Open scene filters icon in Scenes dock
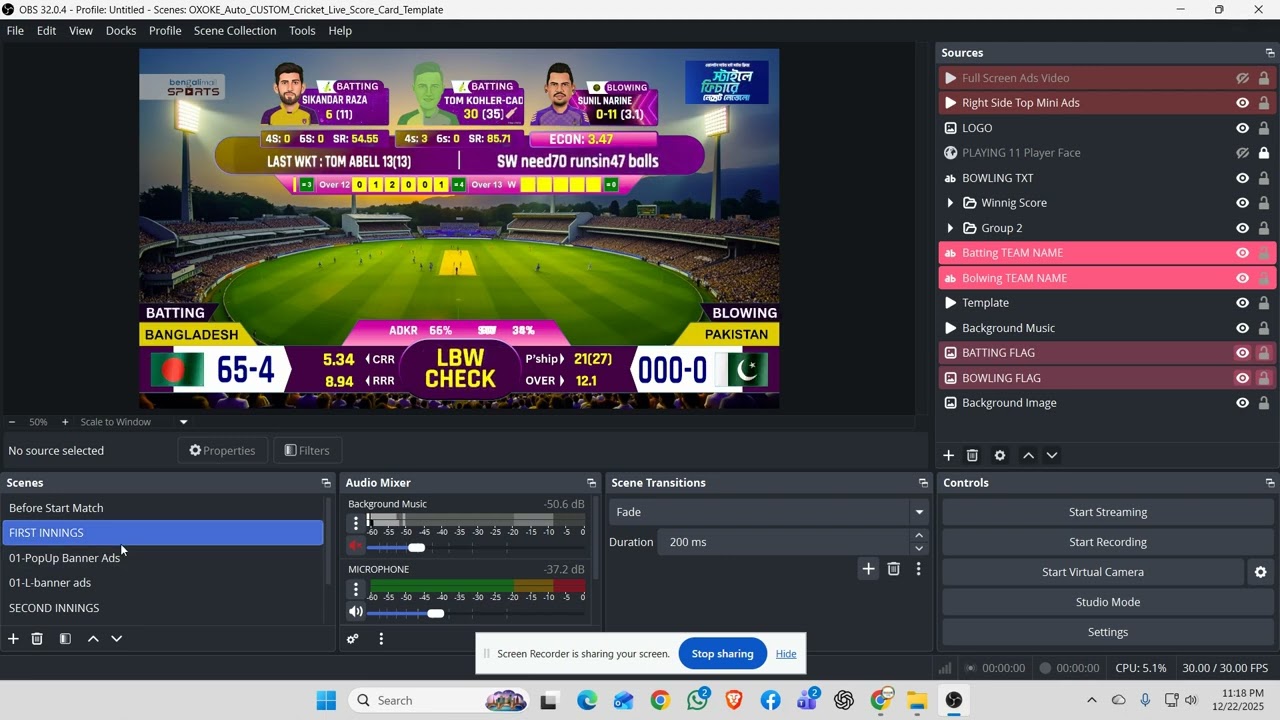Screen dimensions: 1280x720 pos(65,638)
